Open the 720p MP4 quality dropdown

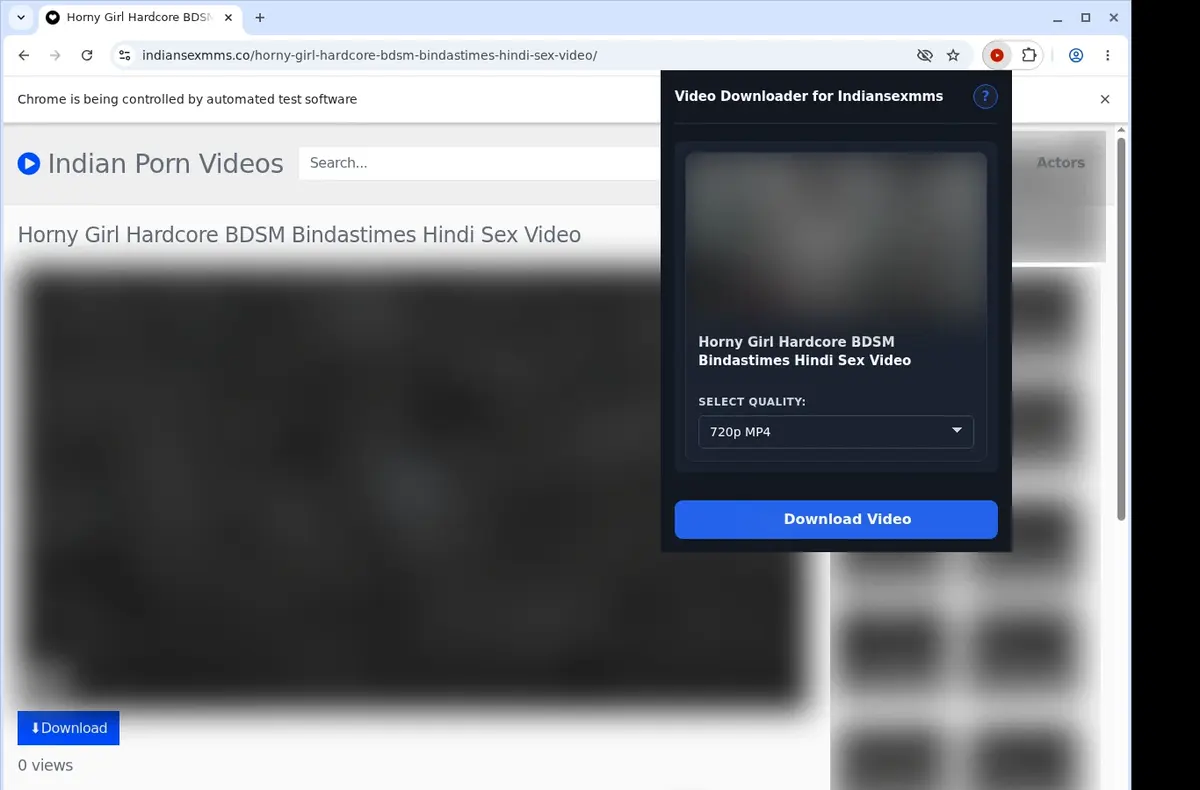[836, 432]
